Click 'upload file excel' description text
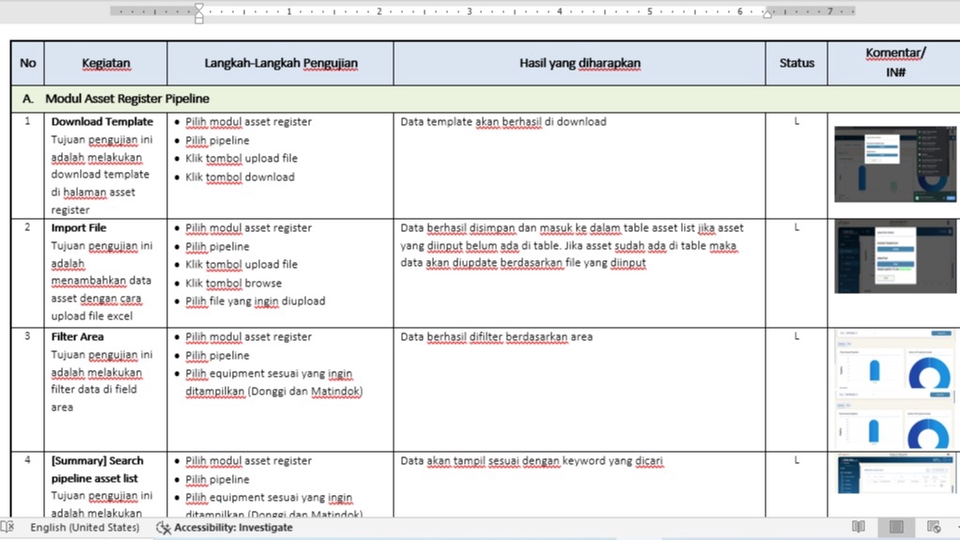Image resolution: width=960 pixels, height=540 pixels. coord(92,317)
